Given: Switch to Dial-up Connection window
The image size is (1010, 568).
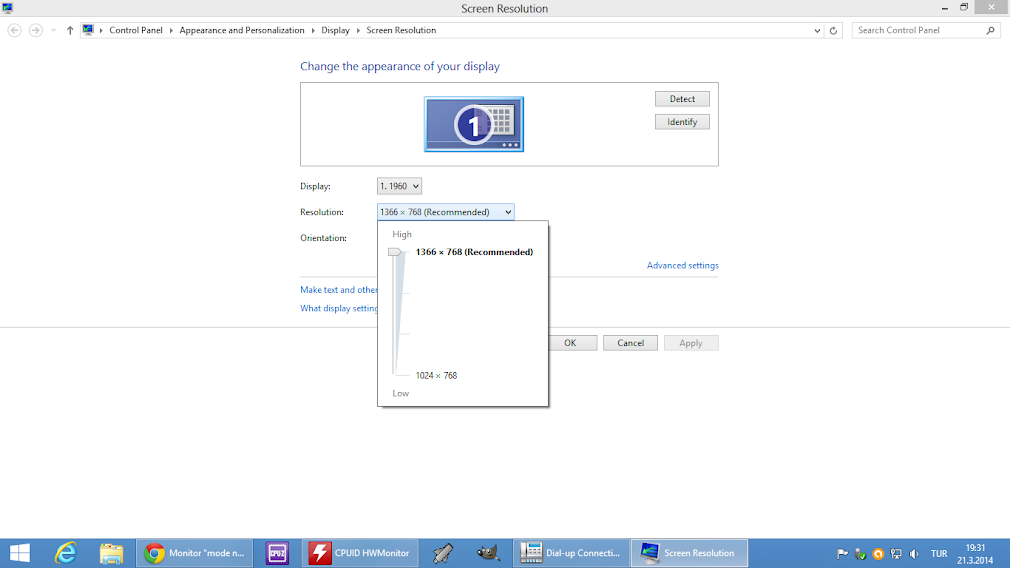Looking at the screenshot, I should click(571, 553).
